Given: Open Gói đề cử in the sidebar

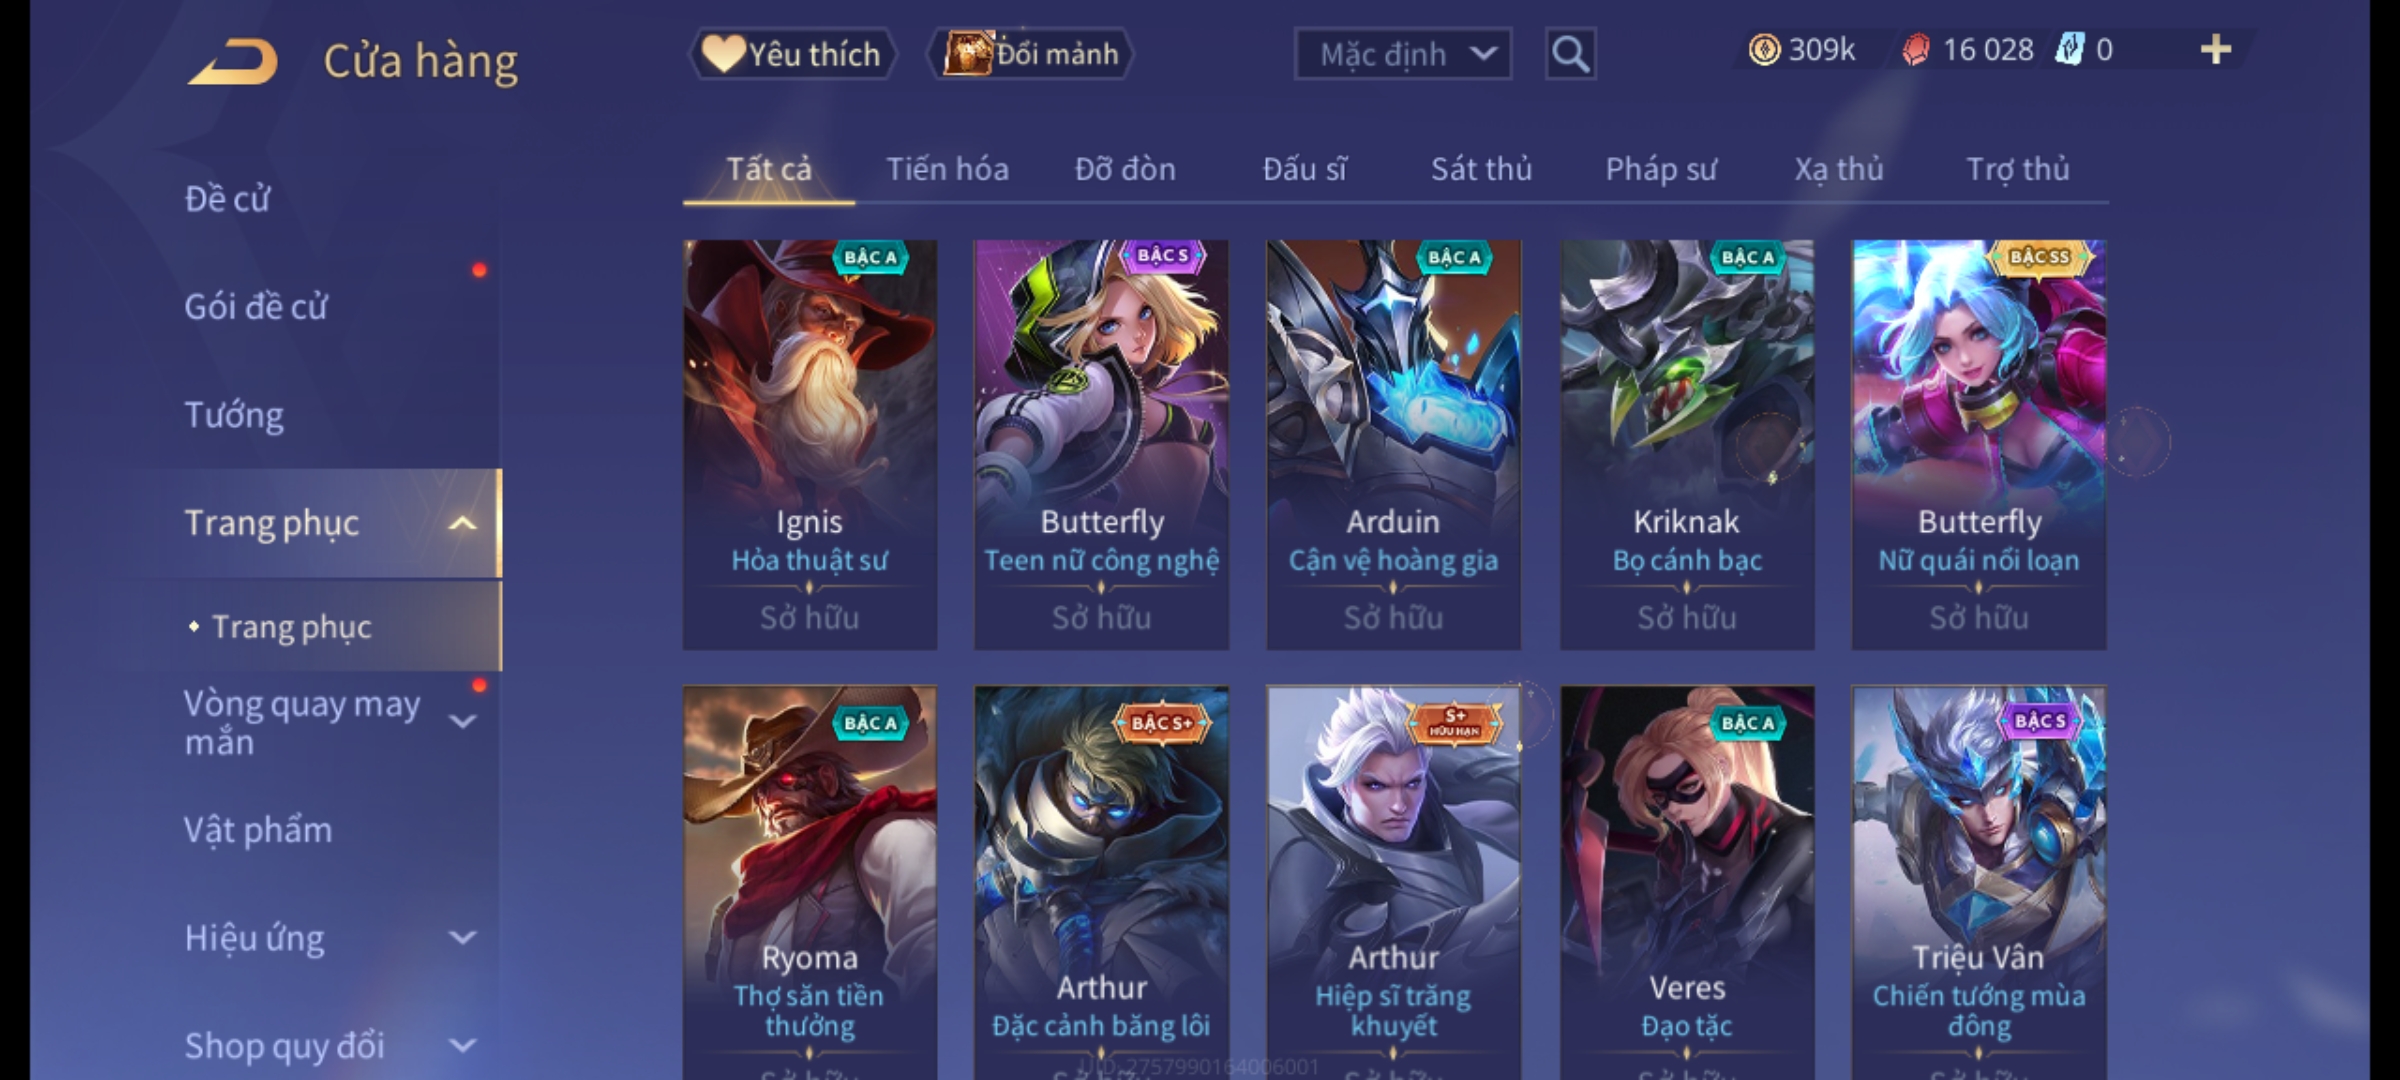Looking at the screenshot, I should (256, 307).
